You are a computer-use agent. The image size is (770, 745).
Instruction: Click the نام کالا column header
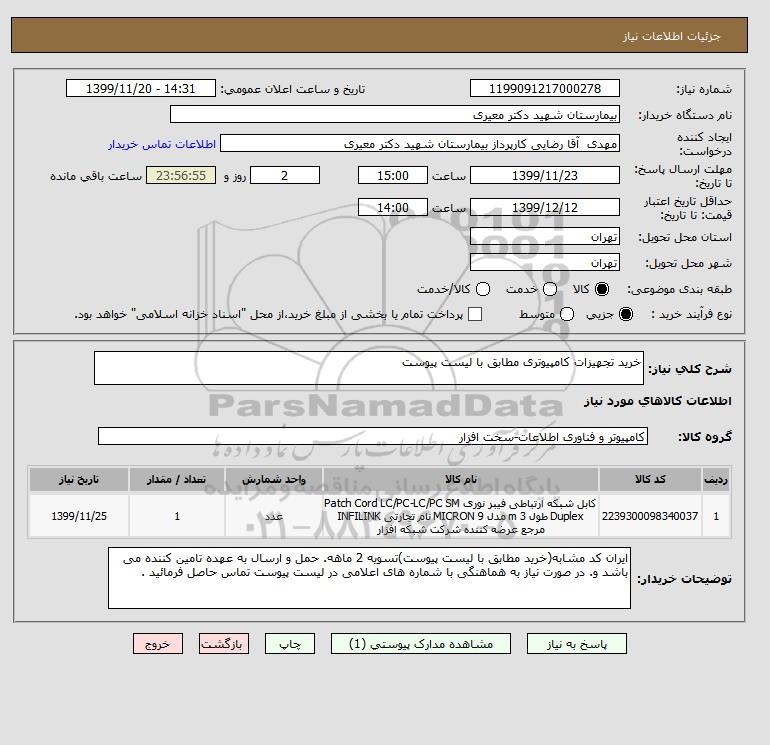pos(461,479)
